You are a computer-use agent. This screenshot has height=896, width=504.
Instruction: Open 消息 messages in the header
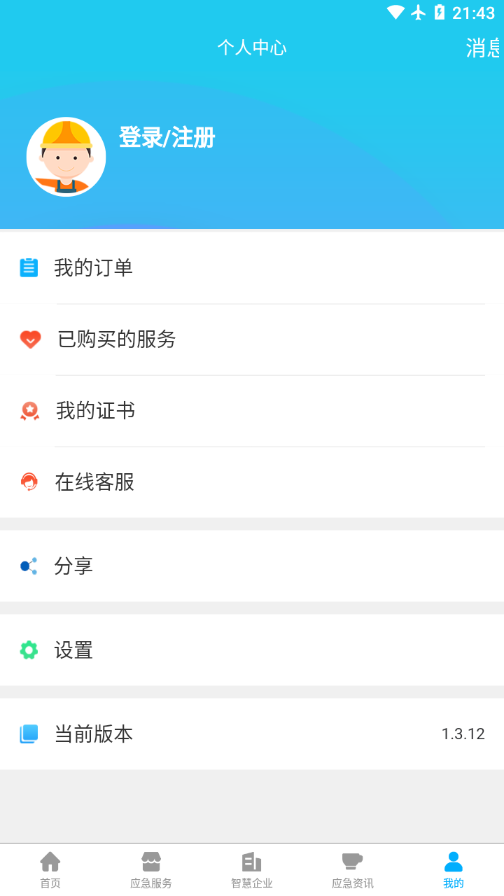(x=485, y=48)
